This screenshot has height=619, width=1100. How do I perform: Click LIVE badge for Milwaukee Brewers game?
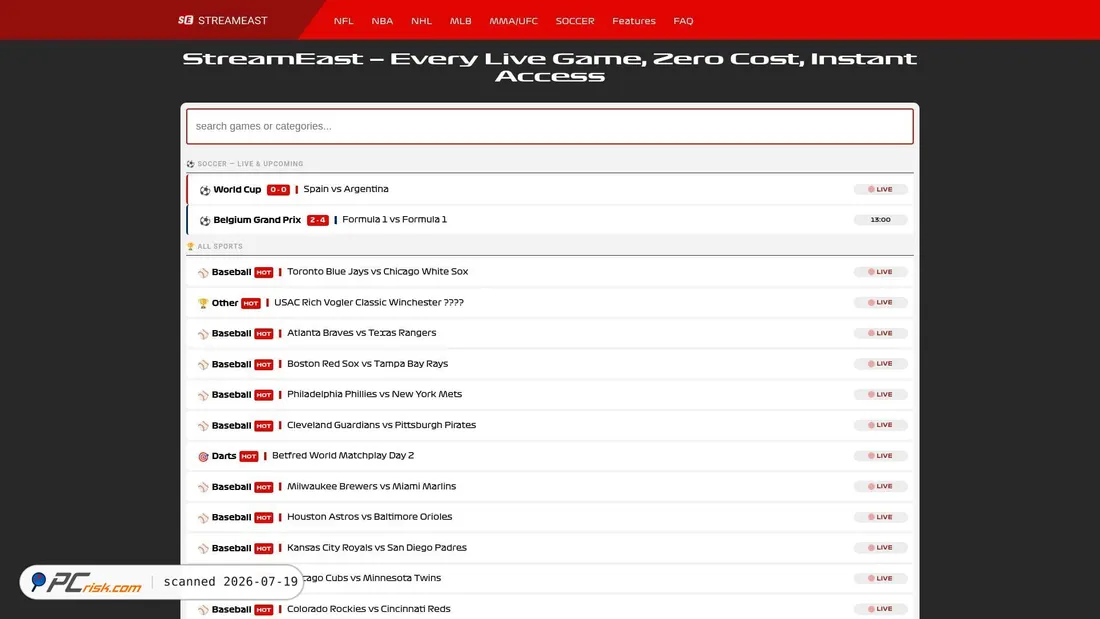(x=880, y=486)
